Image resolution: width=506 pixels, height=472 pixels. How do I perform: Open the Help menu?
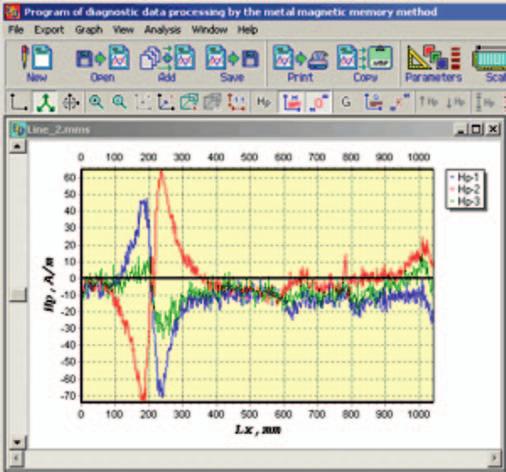click(247, 30)
